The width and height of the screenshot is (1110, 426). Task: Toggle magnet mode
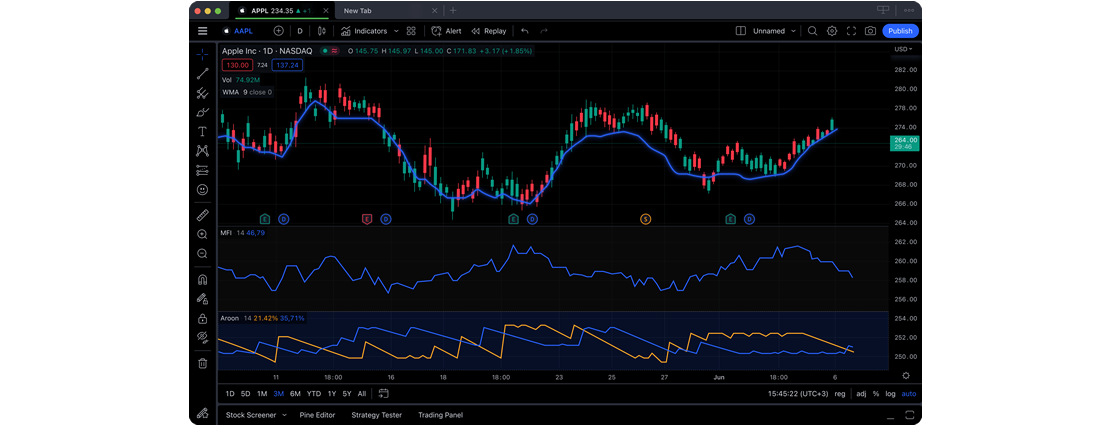(x=202, y=279)
